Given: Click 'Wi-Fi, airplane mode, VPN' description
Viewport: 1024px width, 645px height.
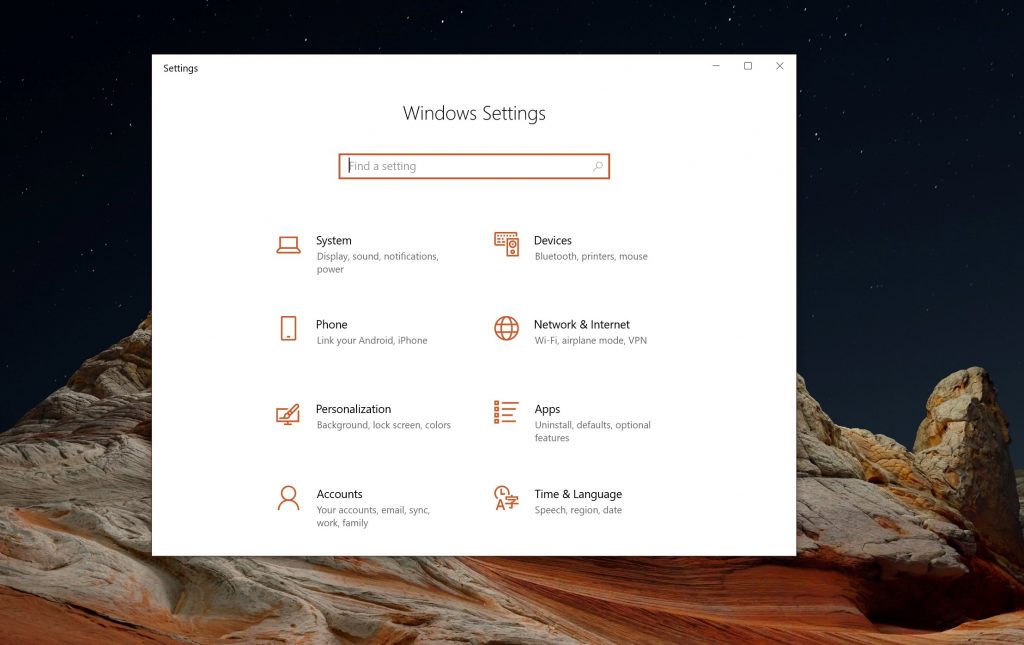Looking at the screenshot, I should pyautogui.click(x=590, y=341).
